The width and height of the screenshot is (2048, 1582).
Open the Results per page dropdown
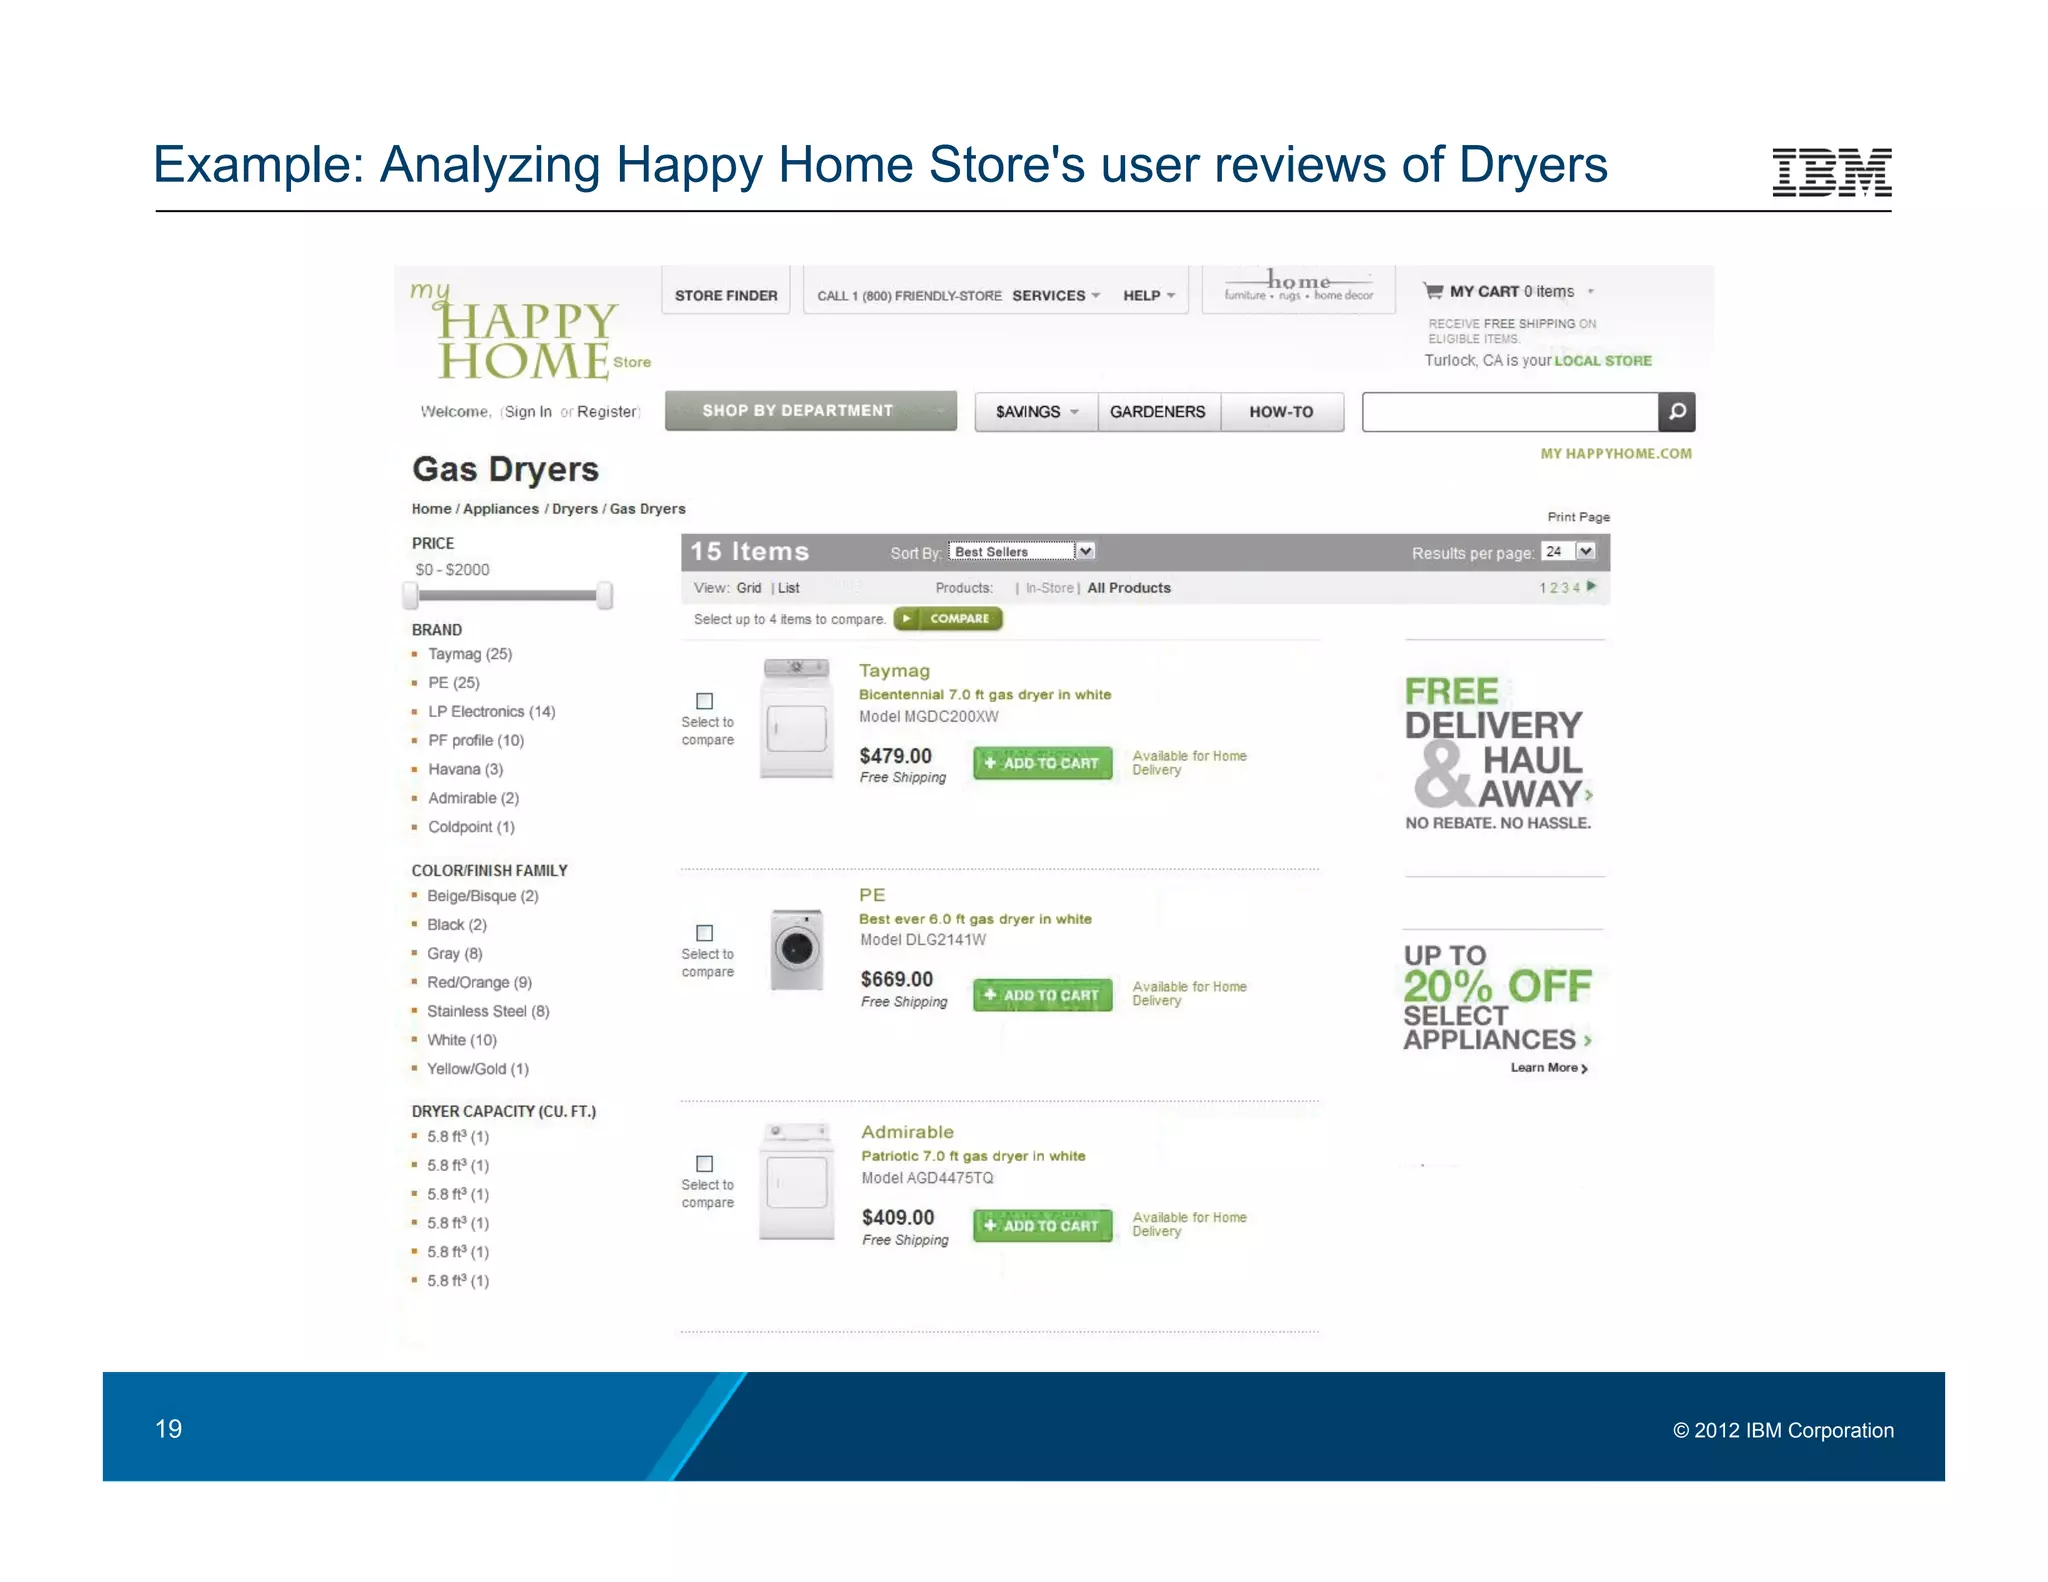[1568, 551]
